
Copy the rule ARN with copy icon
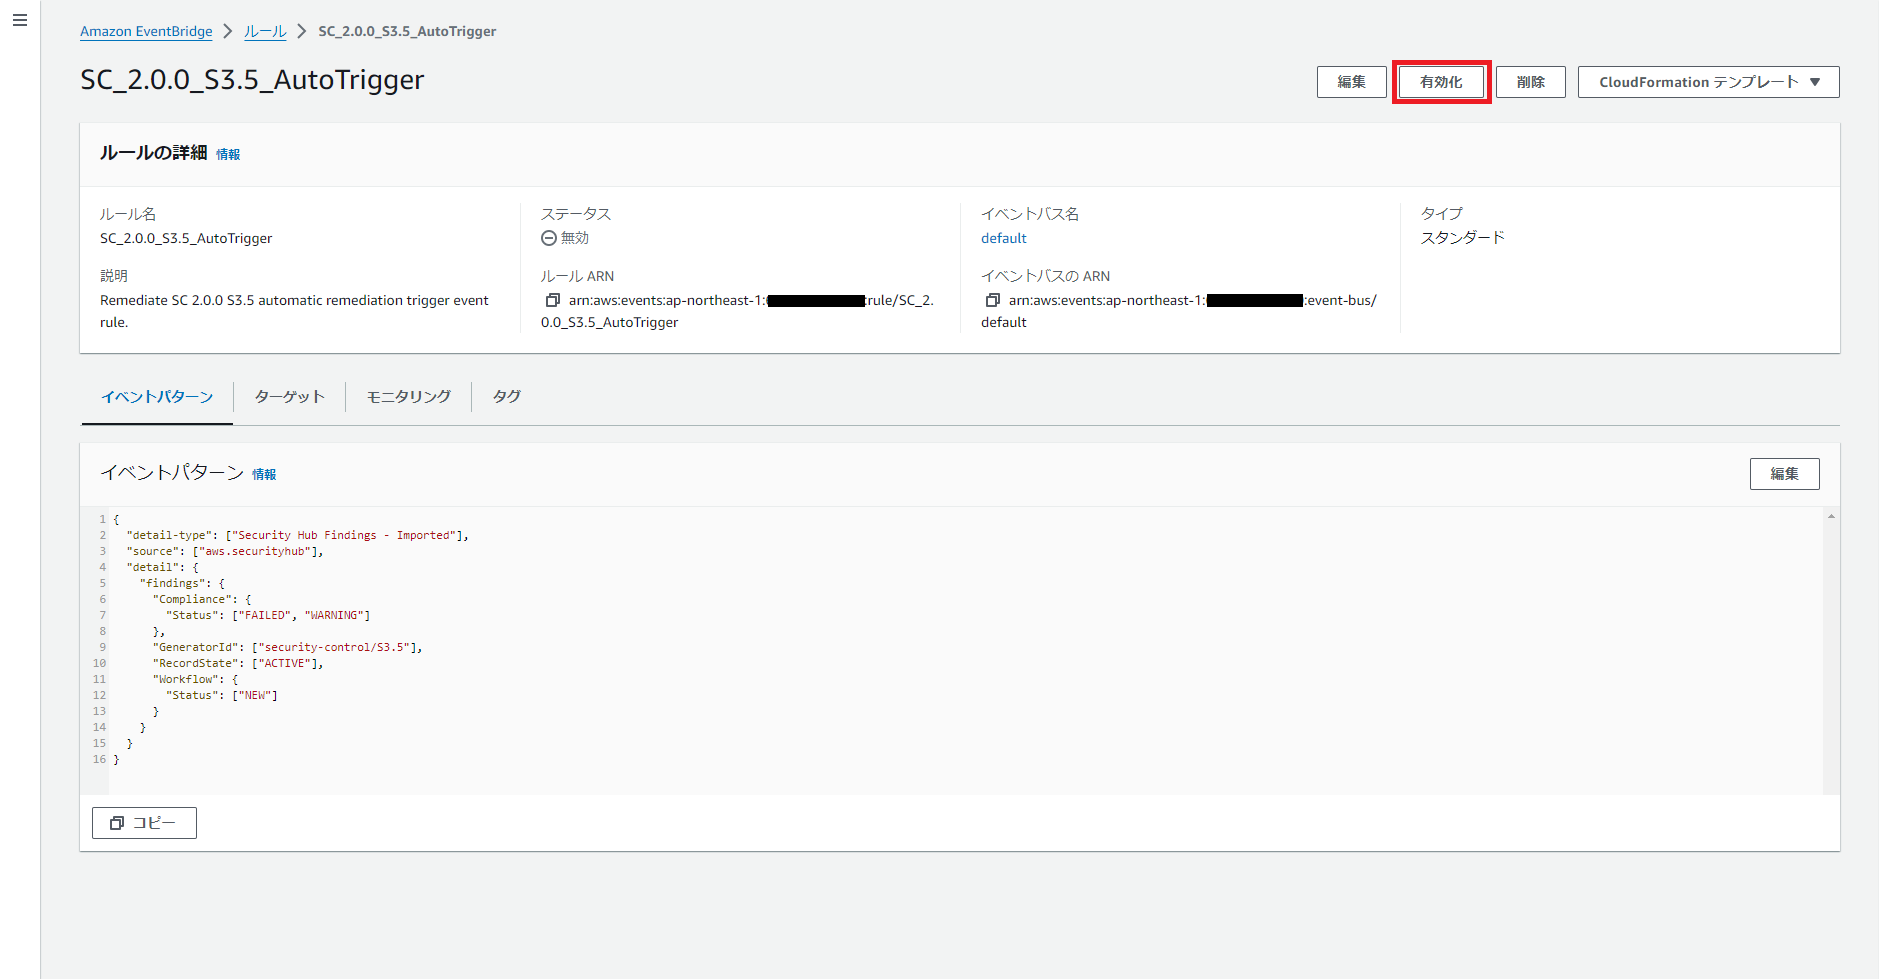(552, 300)
